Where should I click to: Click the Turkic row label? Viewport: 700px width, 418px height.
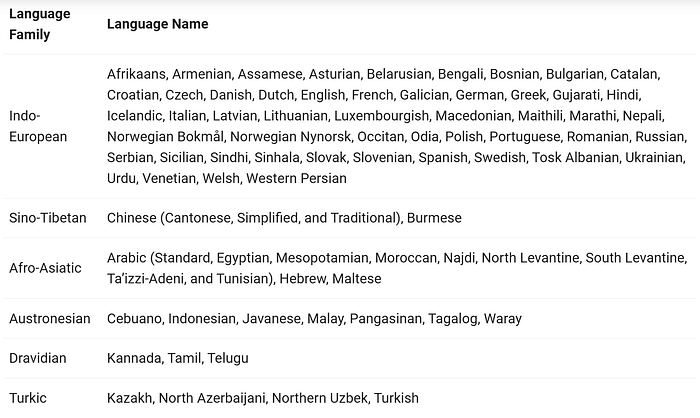point(28,398)
